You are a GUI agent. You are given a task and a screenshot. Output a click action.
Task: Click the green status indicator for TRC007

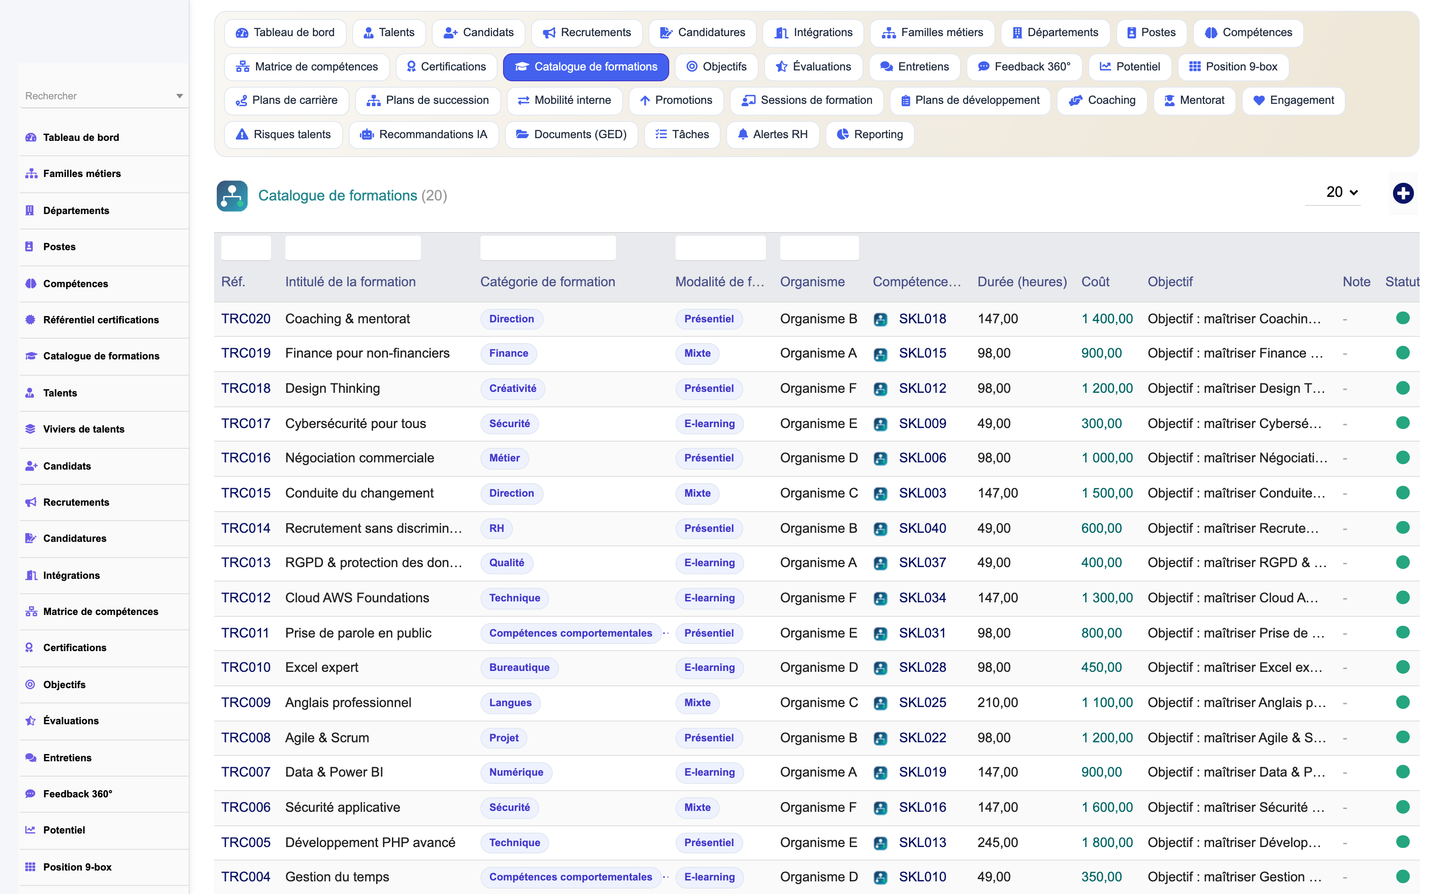click(1403, 772)
